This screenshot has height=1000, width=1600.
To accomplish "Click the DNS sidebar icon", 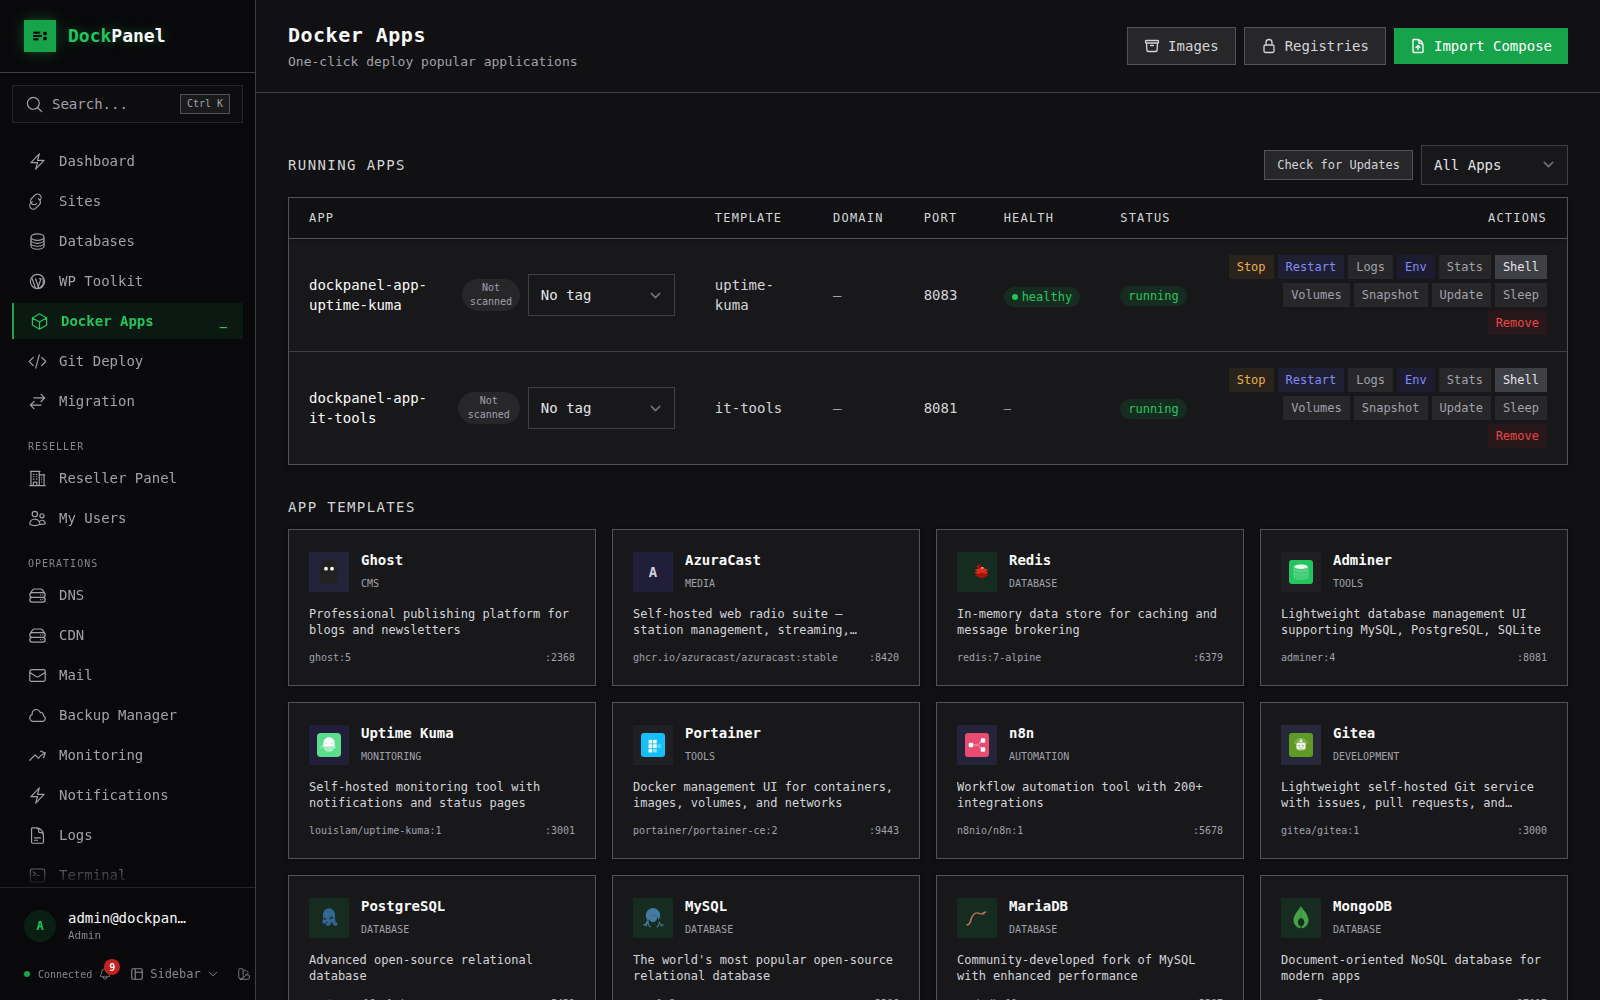I will click(x=38, y=595).
